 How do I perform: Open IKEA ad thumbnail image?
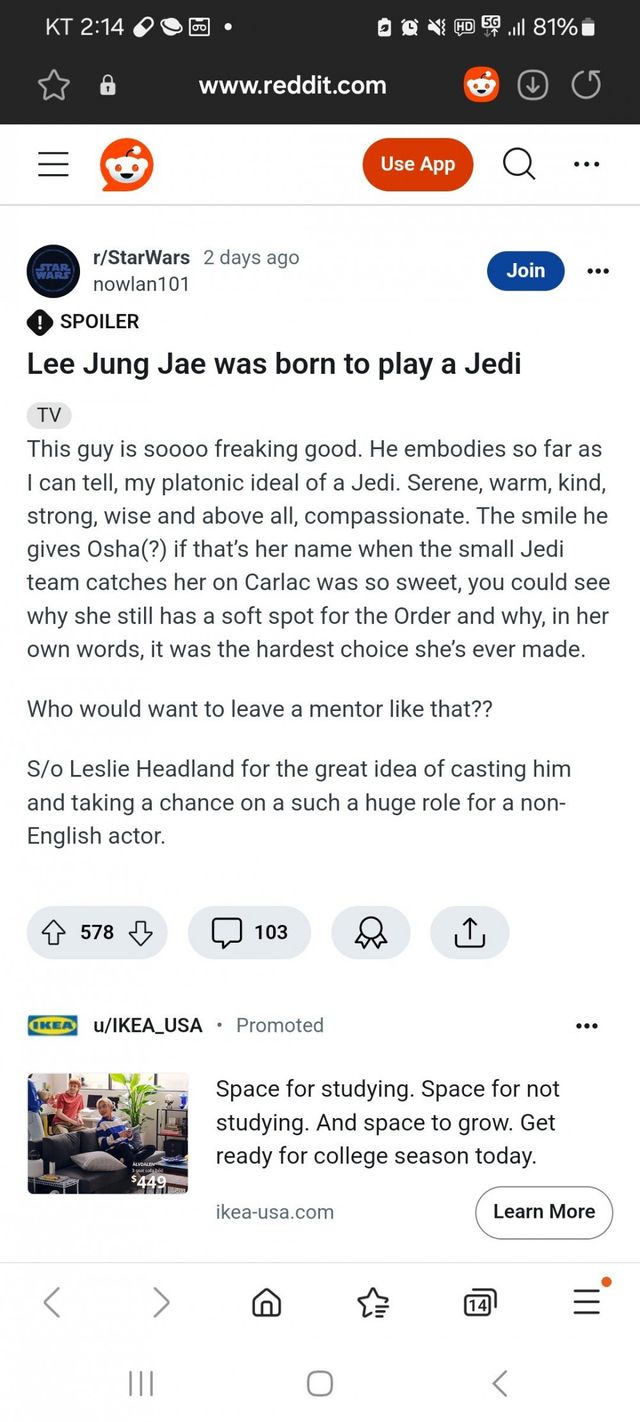pyautogui.click(x=108, y=1133)
